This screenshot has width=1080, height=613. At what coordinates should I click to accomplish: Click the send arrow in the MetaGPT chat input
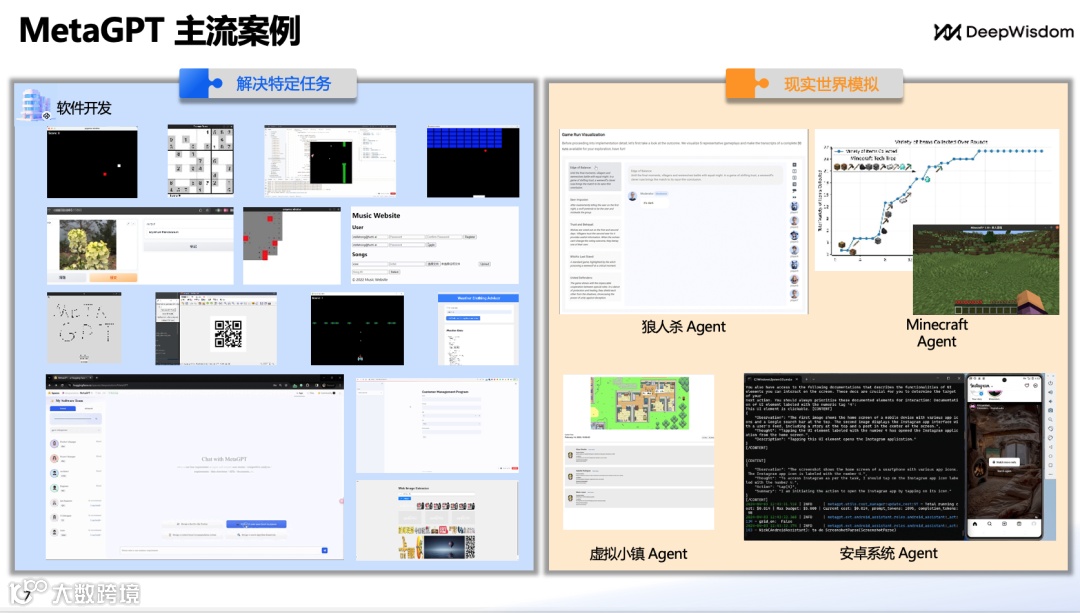[x=325, y=550]
